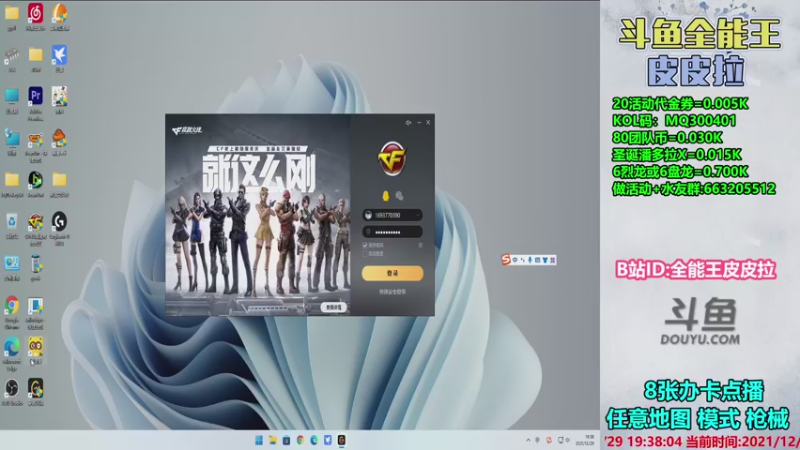This screenshot has height=450, width=800.
Task: Click the red CF logo emblem
Action: 392,158
